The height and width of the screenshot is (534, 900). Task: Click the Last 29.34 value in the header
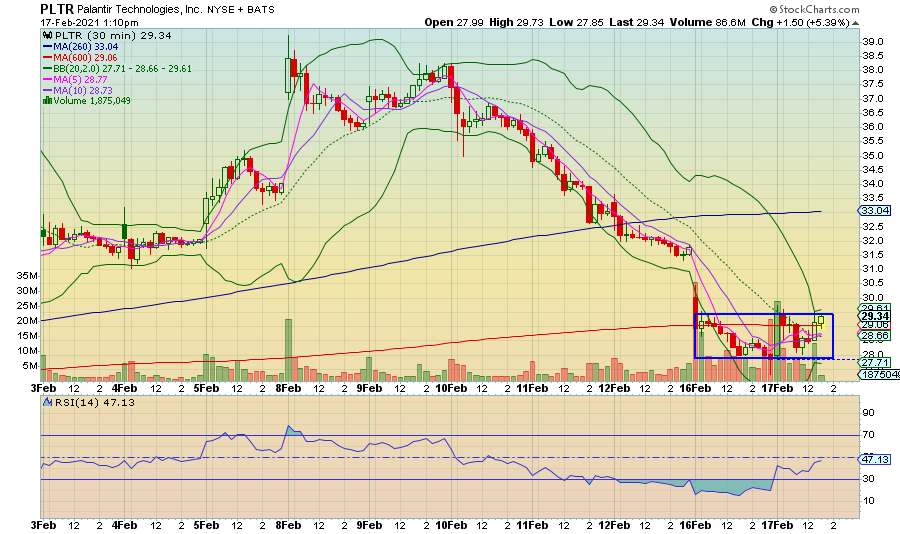pos(637,22)
